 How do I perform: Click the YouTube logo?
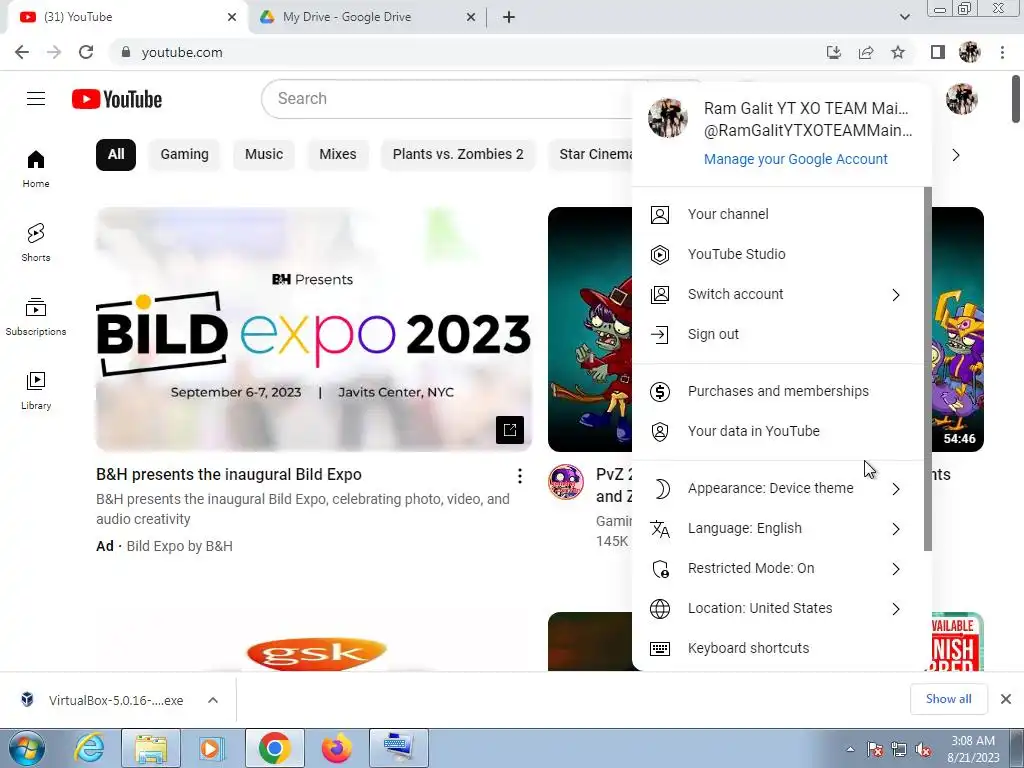tap(117, 99)
